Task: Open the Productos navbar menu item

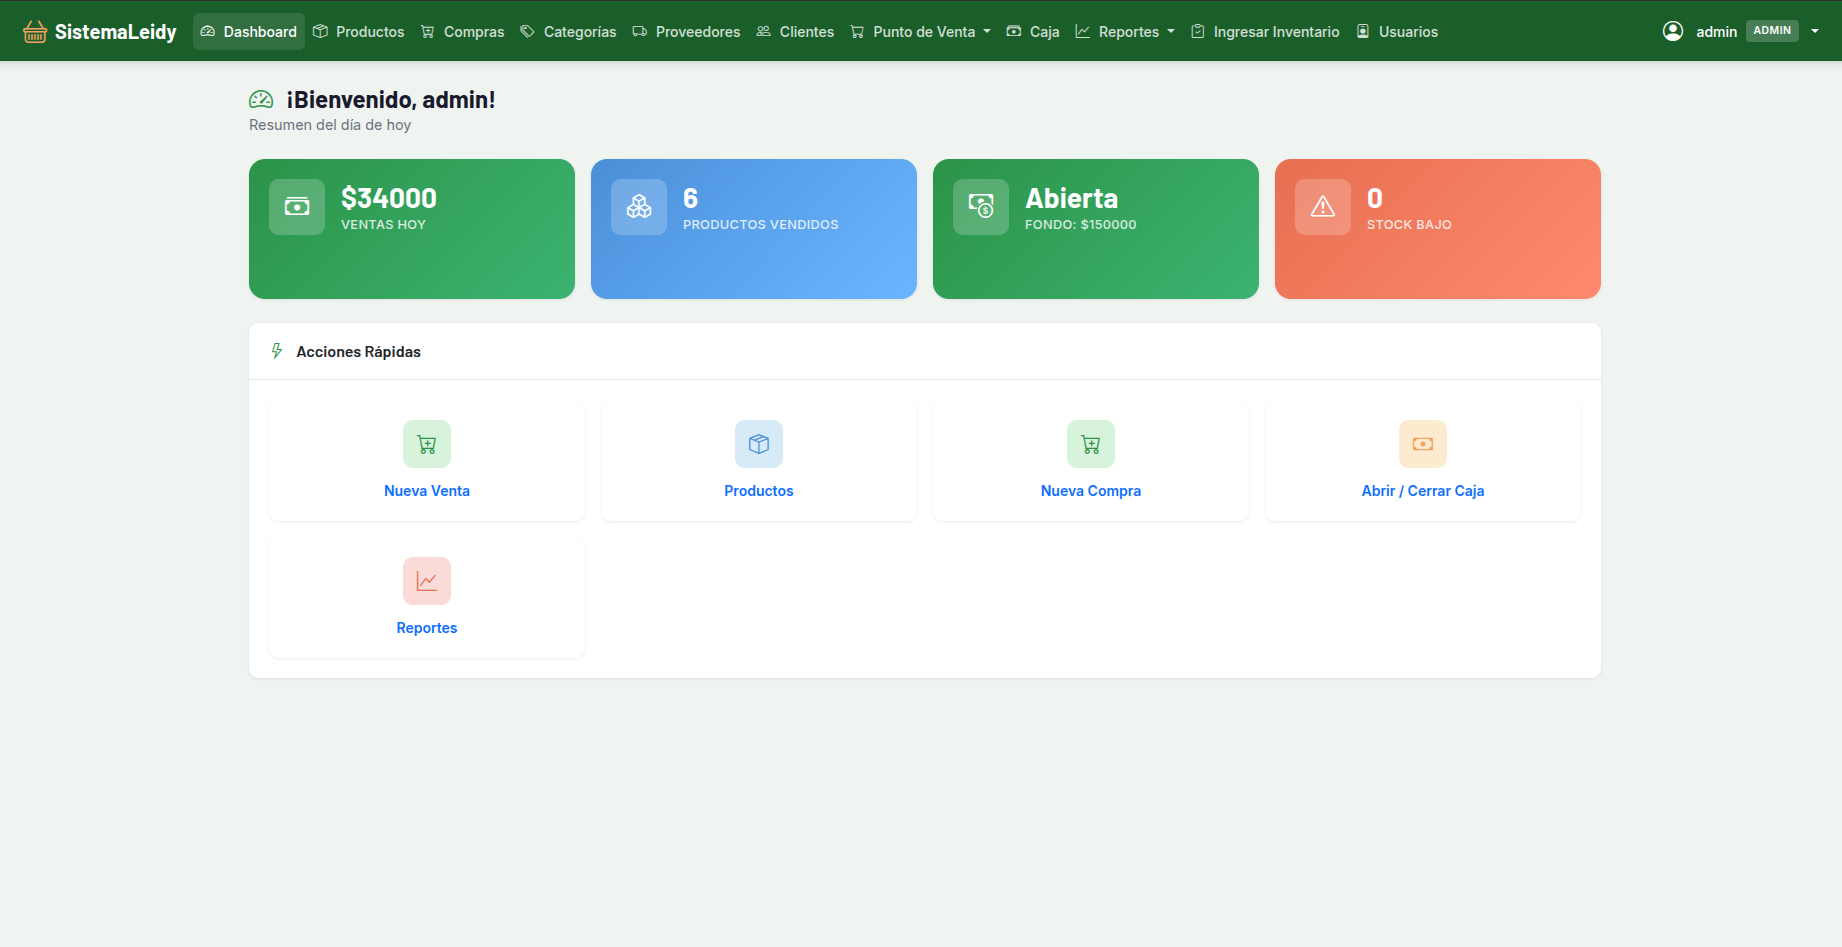Action: (359, 32)
